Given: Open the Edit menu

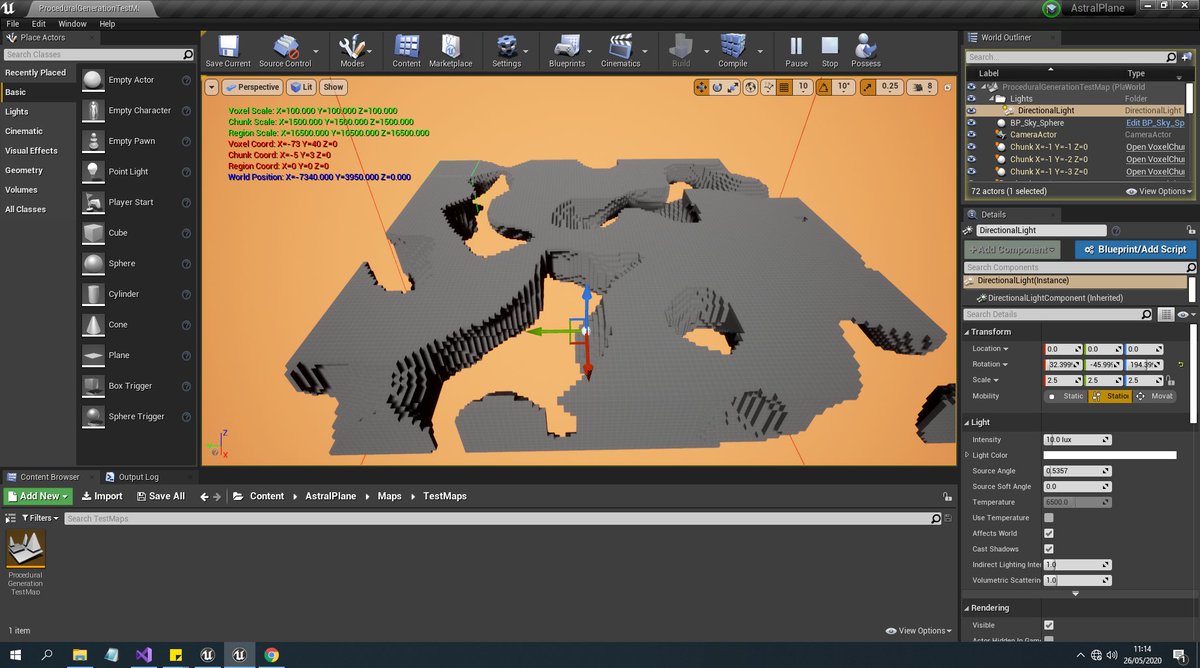Looking at the screenshot, I should click(38, 23).
